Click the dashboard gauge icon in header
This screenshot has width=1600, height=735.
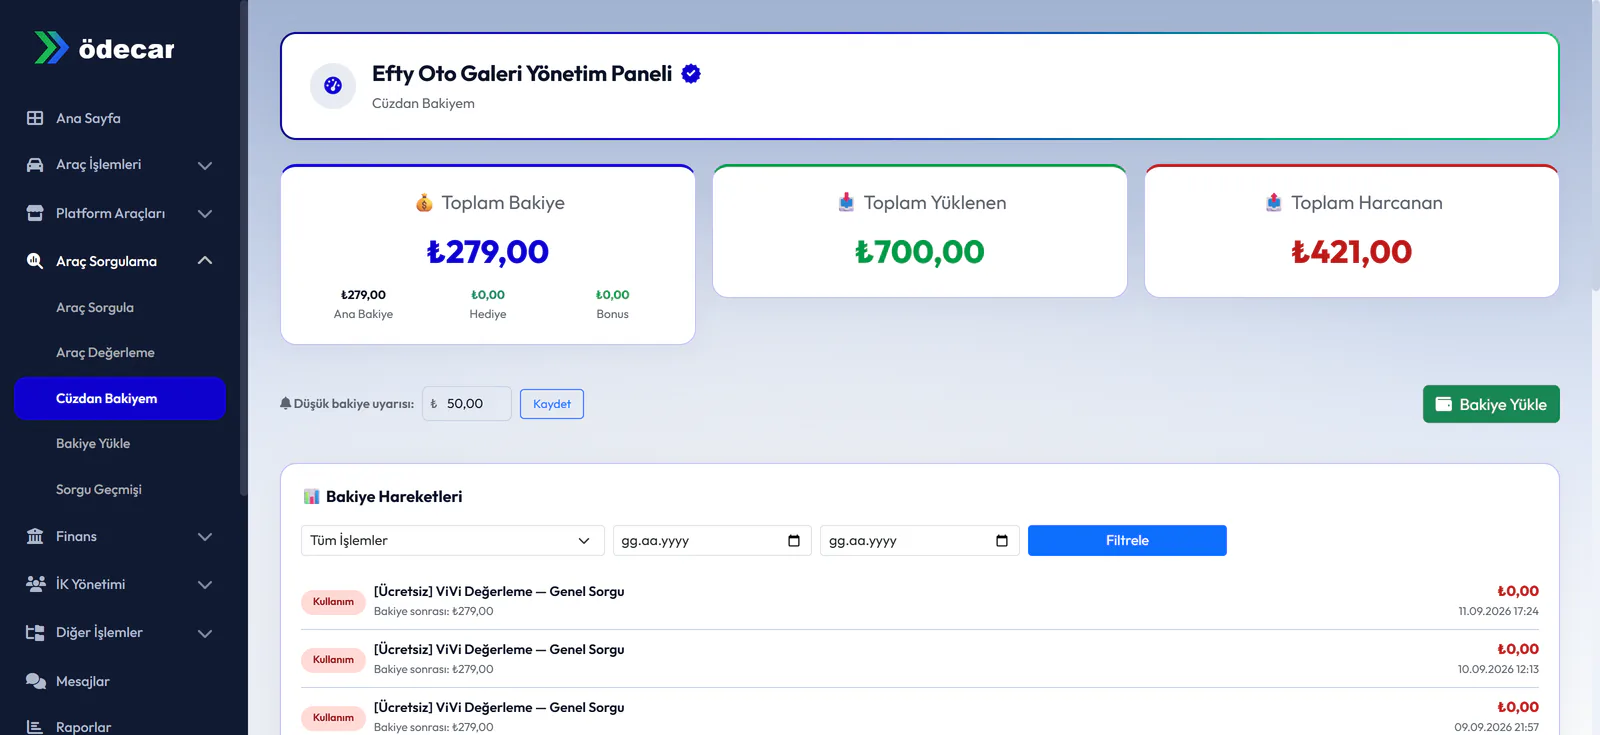333,86
